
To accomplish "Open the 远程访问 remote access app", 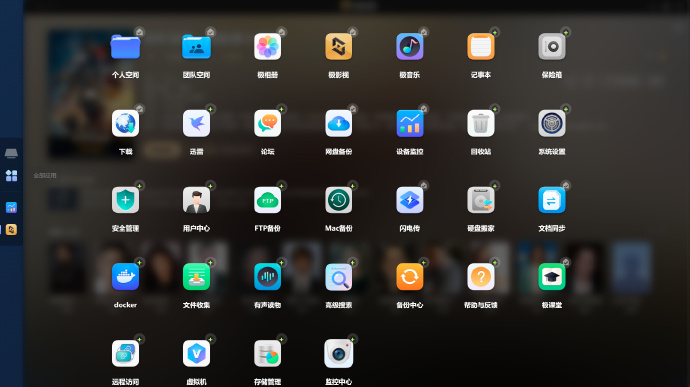I will 125,354.
